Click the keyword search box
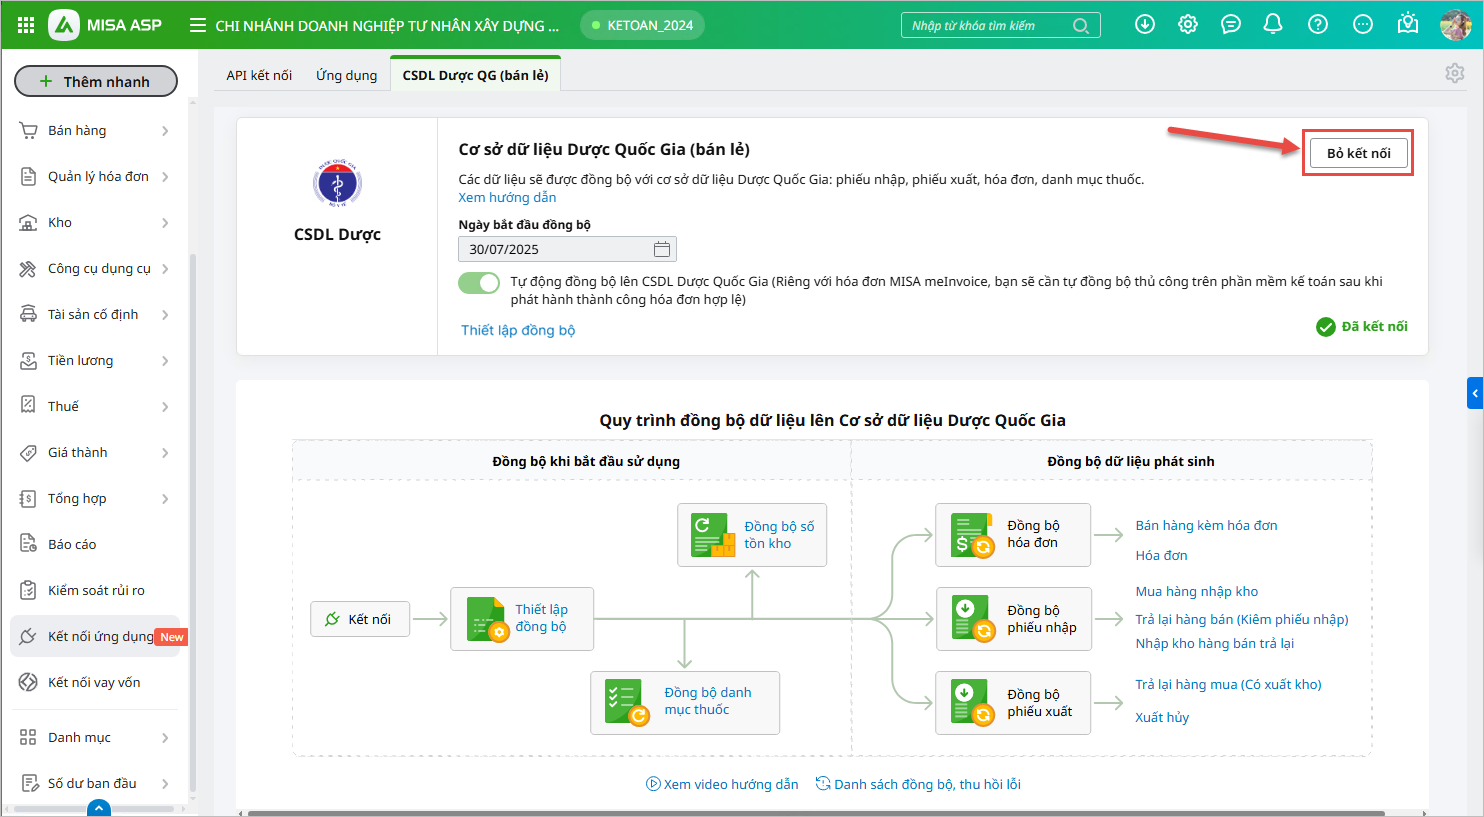Screen dimensions: 1484x817 (1000, 25)
